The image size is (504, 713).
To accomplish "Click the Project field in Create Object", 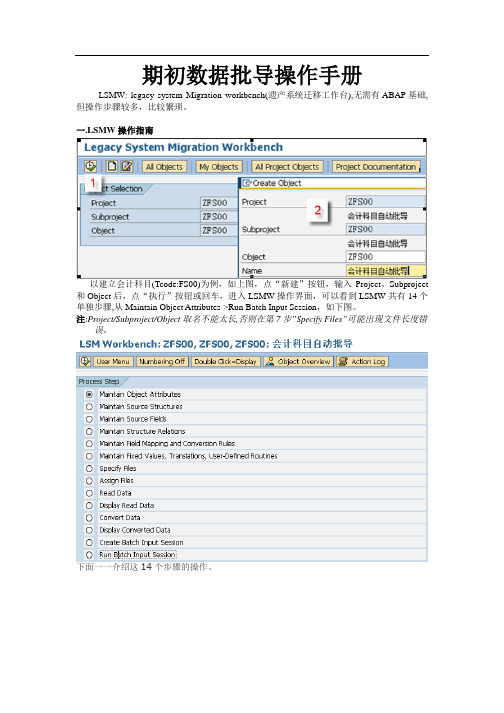I will pos(386,201).
